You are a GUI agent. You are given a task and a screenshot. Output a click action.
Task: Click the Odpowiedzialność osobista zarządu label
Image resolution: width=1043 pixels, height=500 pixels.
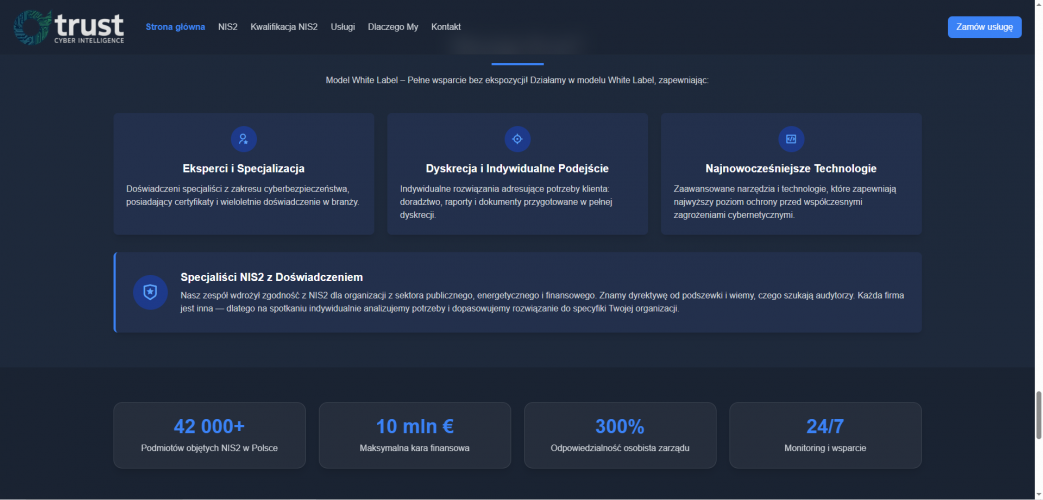[620, 448]
